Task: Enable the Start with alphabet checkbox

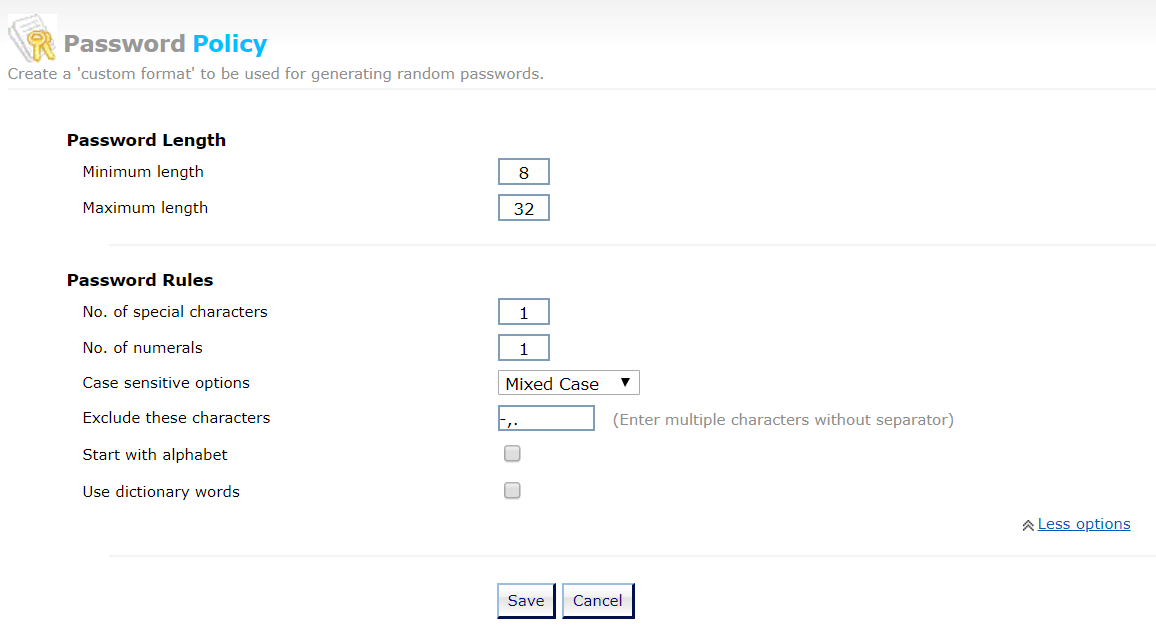Action: 512,453
